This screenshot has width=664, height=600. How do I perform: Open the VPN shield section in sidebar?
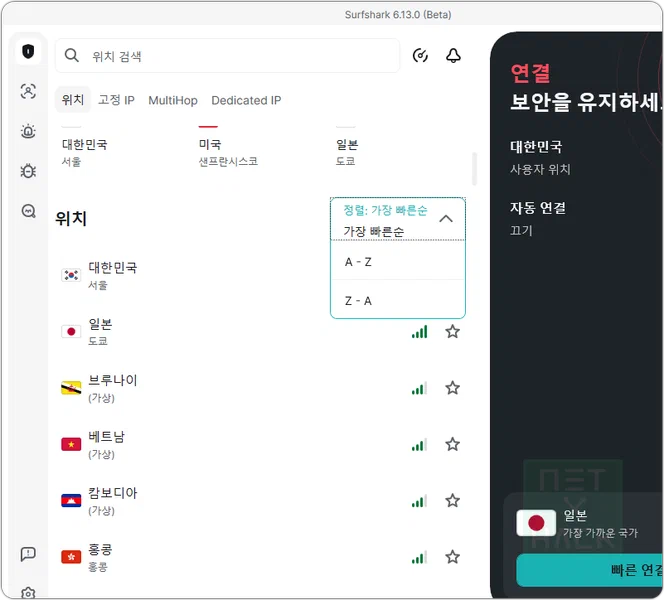coord(28,52)
